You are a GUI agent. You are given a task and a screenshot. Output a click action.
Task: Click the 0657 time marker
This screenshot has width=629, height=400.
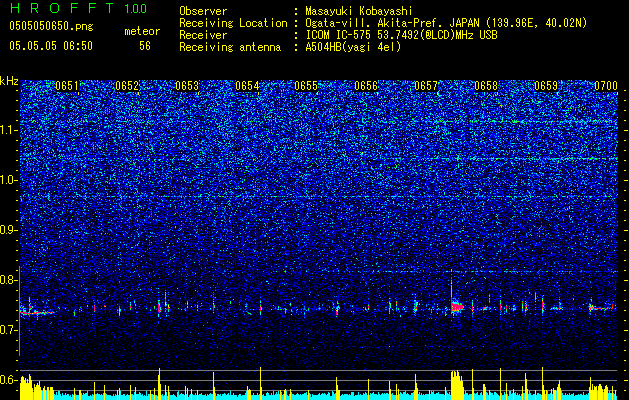(x=426, y=86)
